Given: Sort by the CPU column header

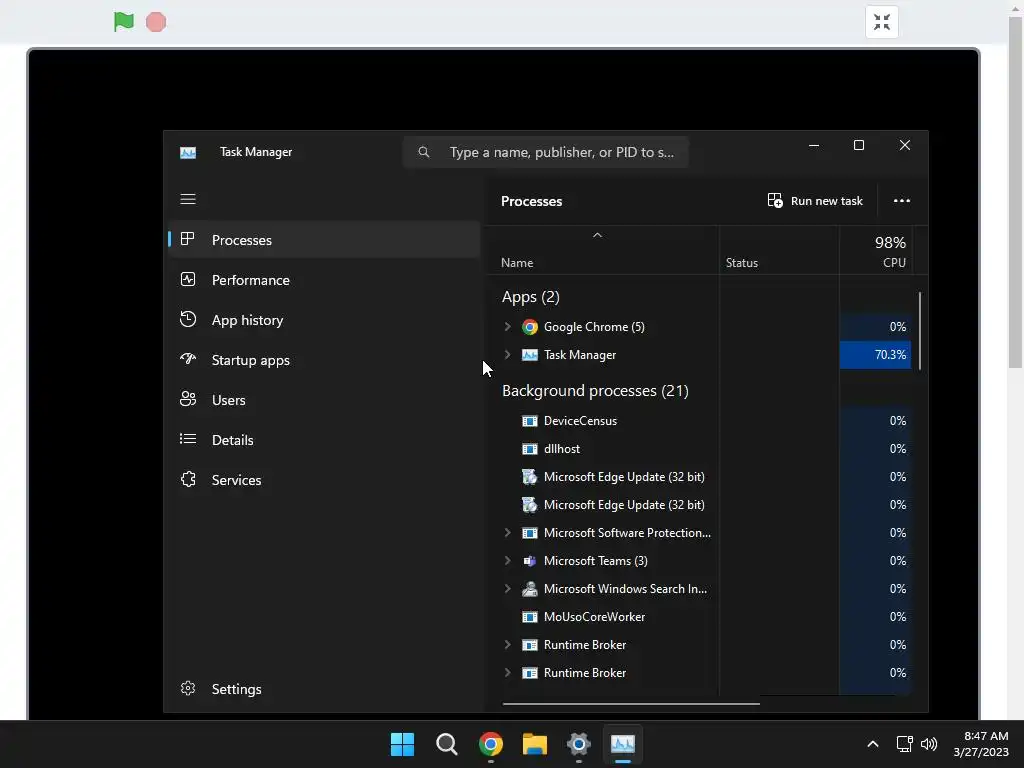Looking at the screenshot, I should coord(875,251).
